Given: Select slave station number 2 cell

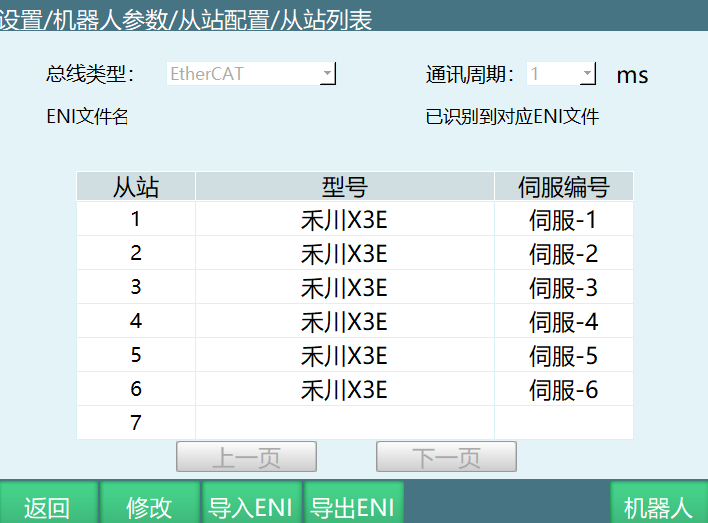Looking at the screenshot, I should click(x=136, y=253).
